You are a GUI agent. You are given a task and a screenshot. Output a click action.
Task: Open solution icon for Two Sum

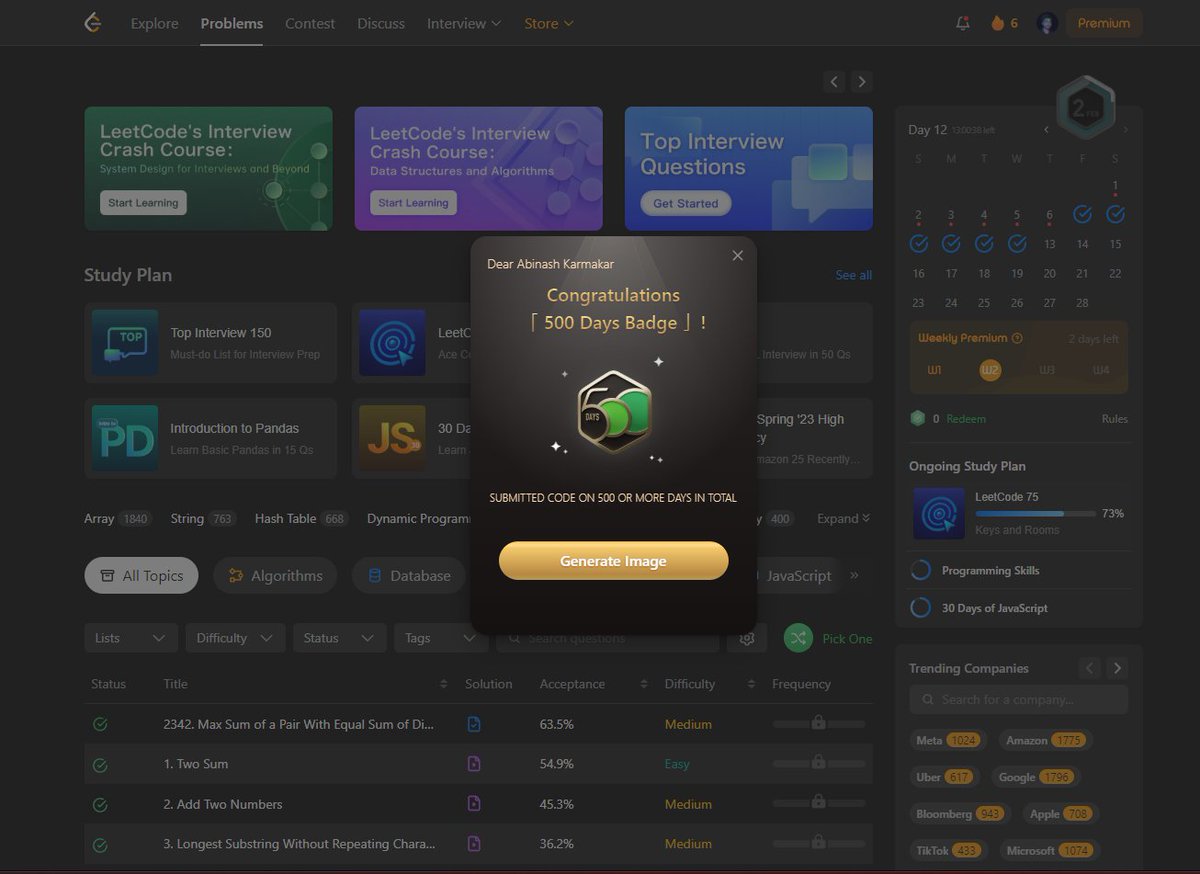tap(474, 764)
